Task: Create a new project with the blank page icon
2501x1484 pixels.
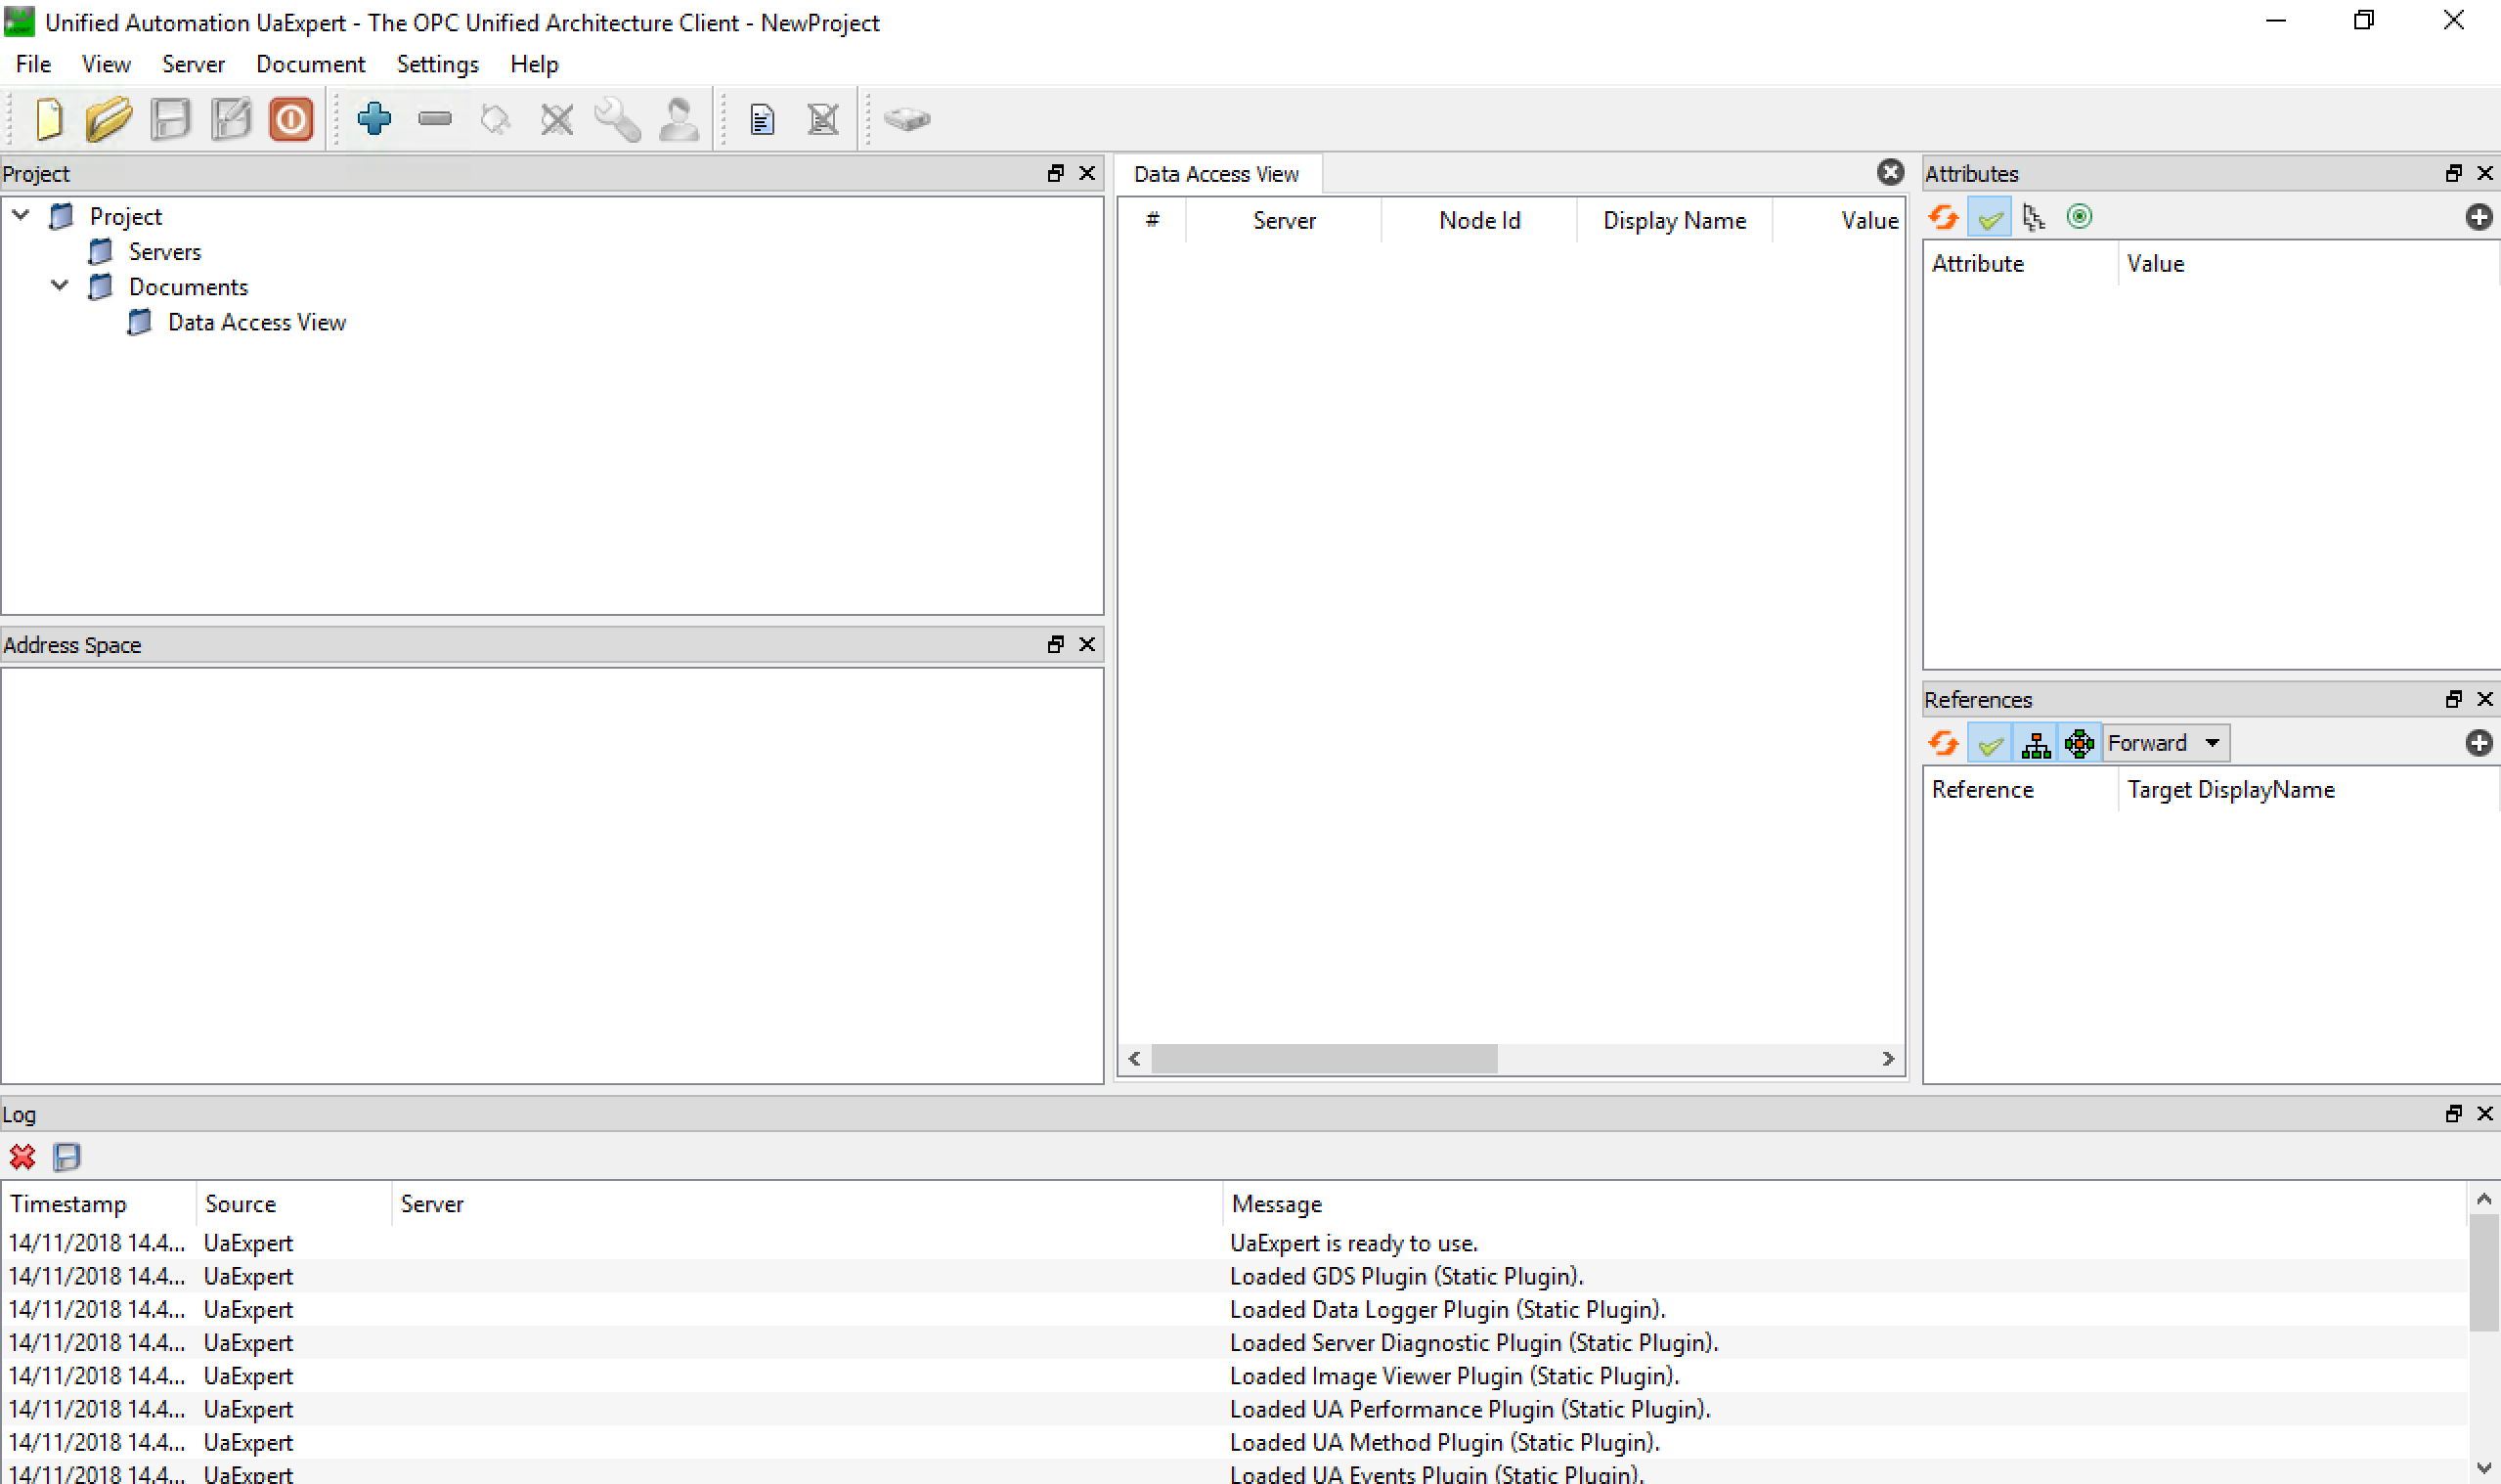Action: [x=49, y=119]
